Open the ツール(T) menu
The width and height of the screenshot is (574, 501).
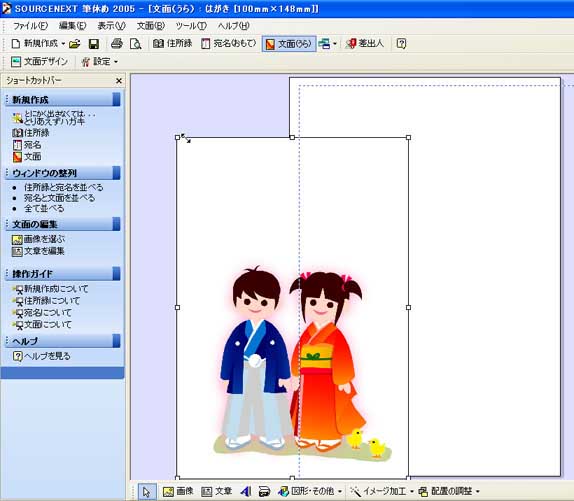[x=191, y=26]
